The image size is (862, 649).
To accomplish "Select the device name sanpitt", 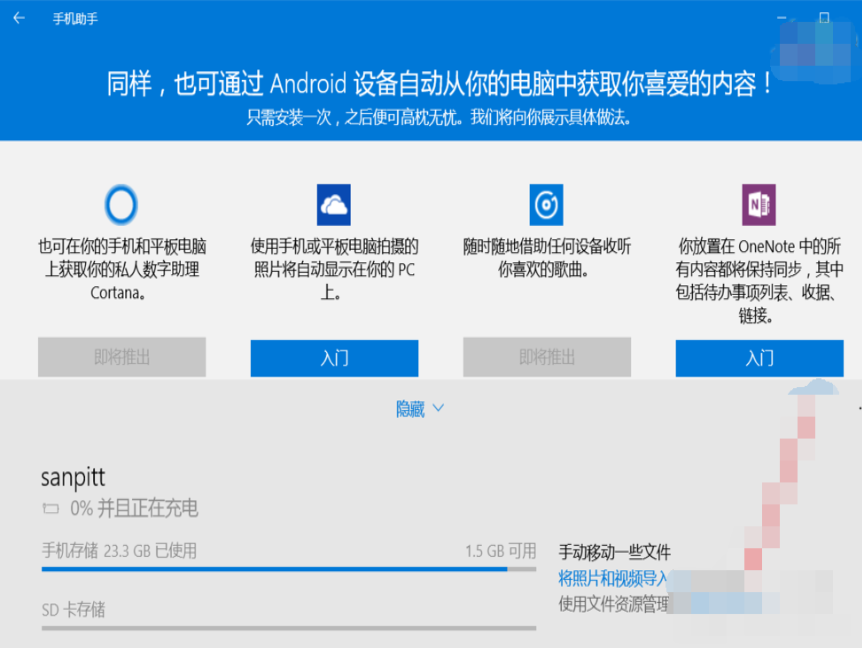I will 73,477.
